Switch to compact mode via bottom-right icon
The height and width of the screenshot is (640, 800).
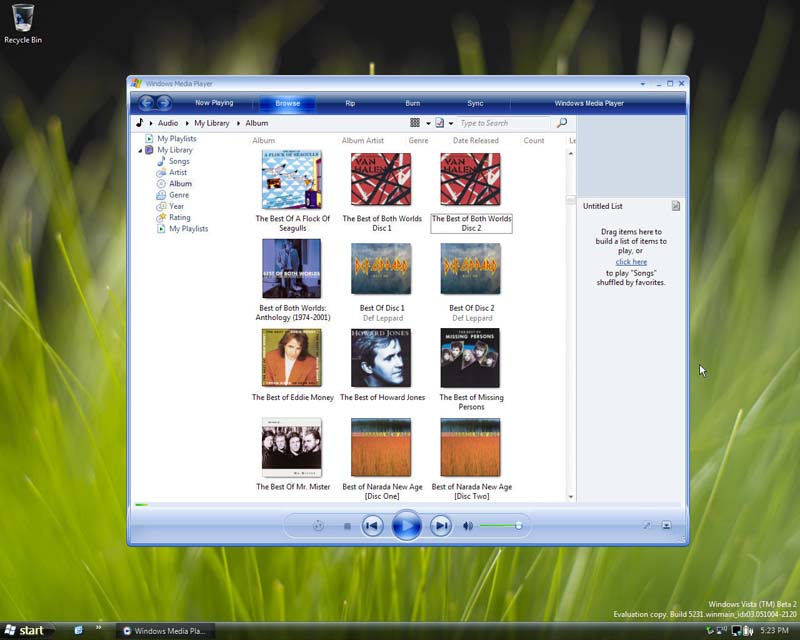click(x=666, y=526)
